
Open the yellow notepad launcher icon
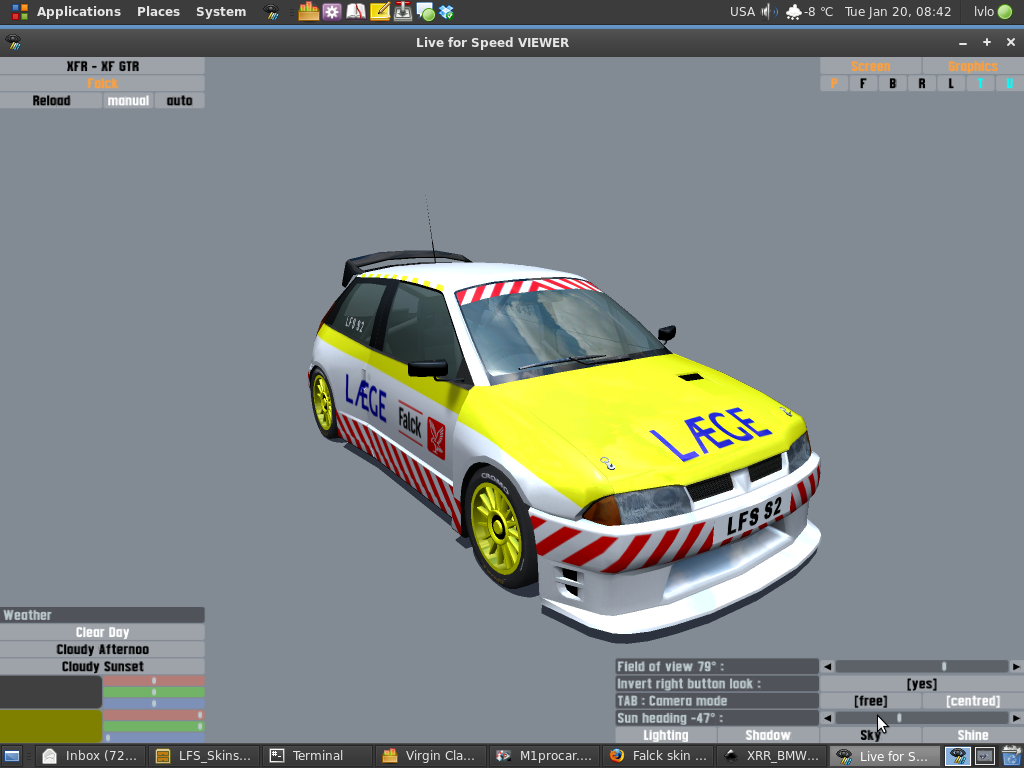pyautogui.click(x=379, y=11)
